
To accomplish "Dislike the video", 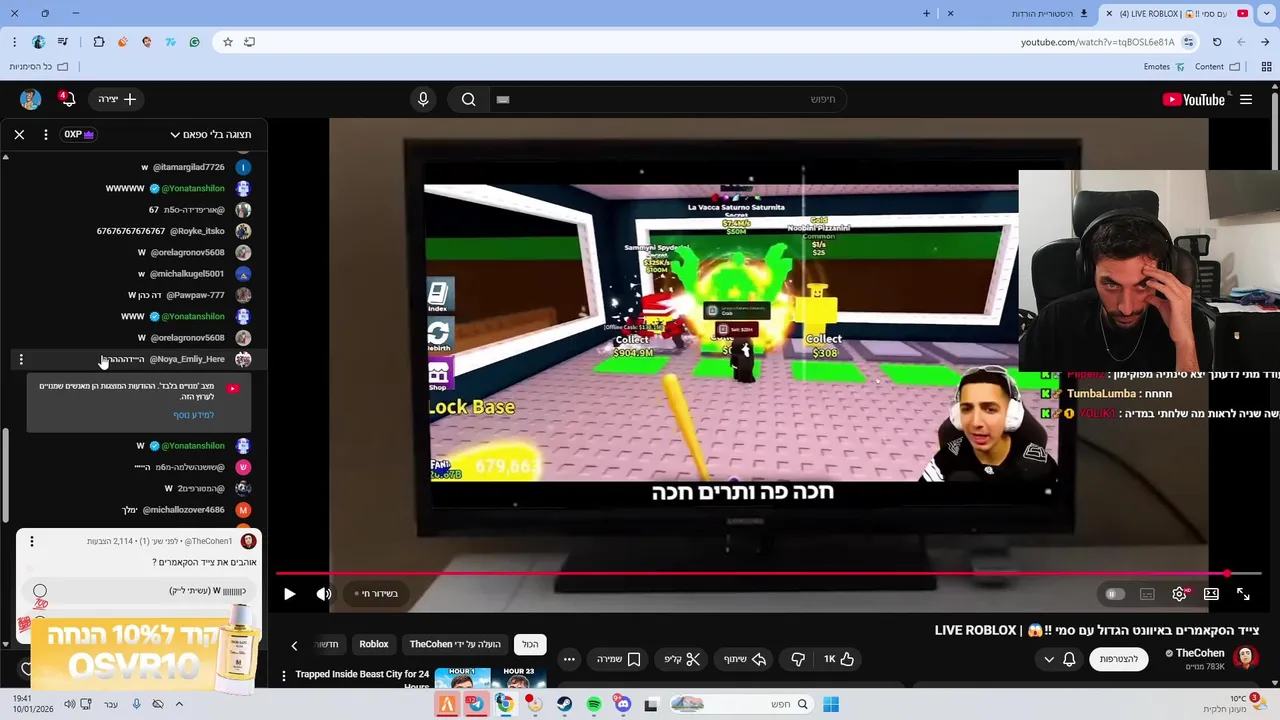I will pos(798,659).
